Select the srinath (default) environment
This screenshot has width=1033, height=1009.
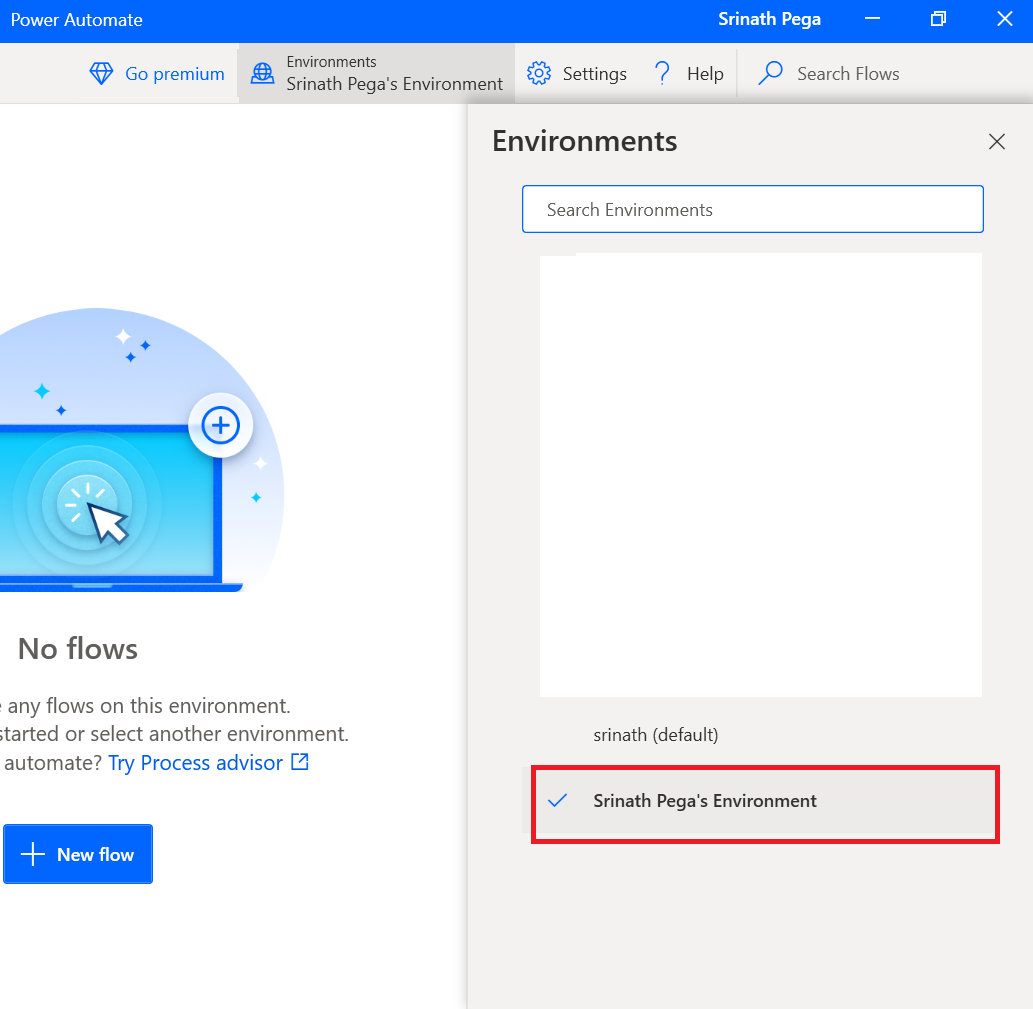coord(655,735)
